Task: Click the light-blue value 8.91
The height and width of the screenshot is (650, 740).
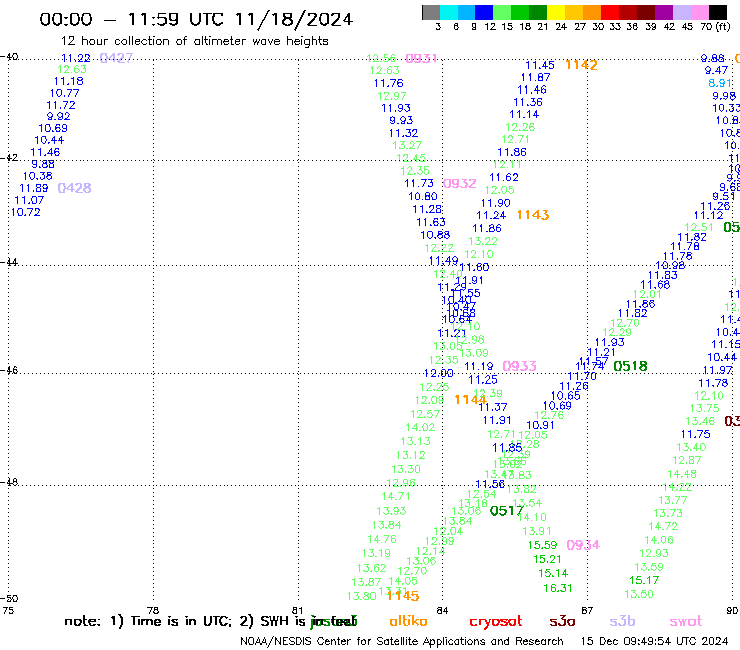Action: 720,83
